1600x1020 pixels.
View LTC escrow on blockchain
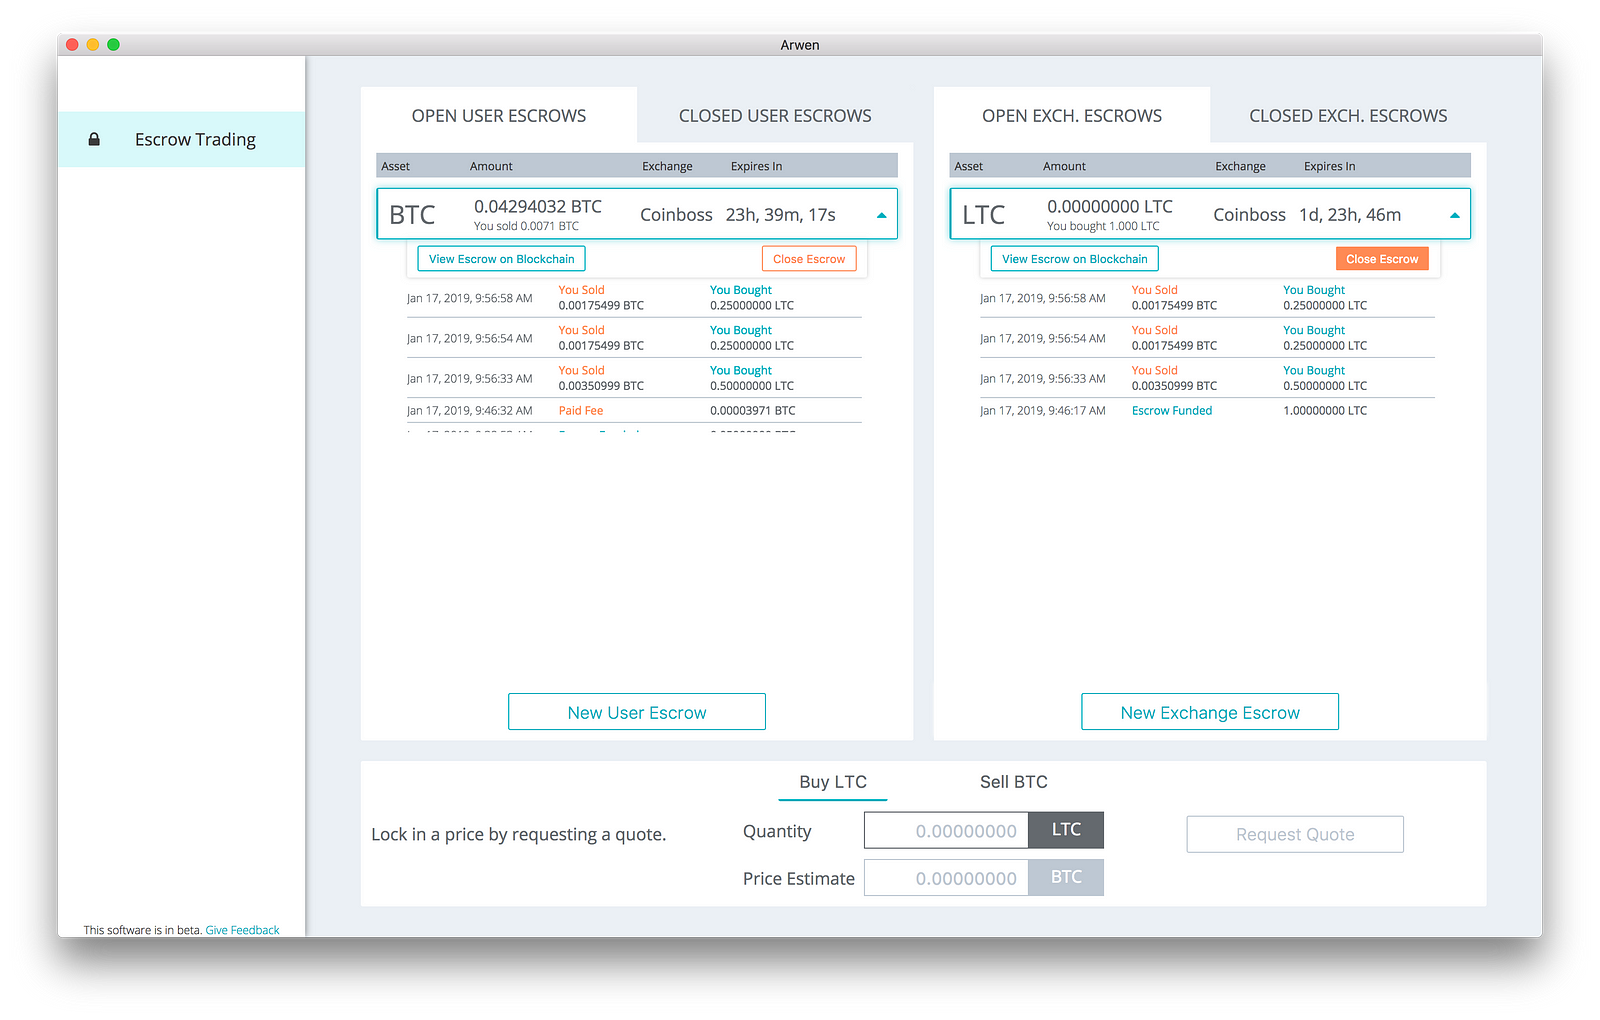pos(1075,259)
